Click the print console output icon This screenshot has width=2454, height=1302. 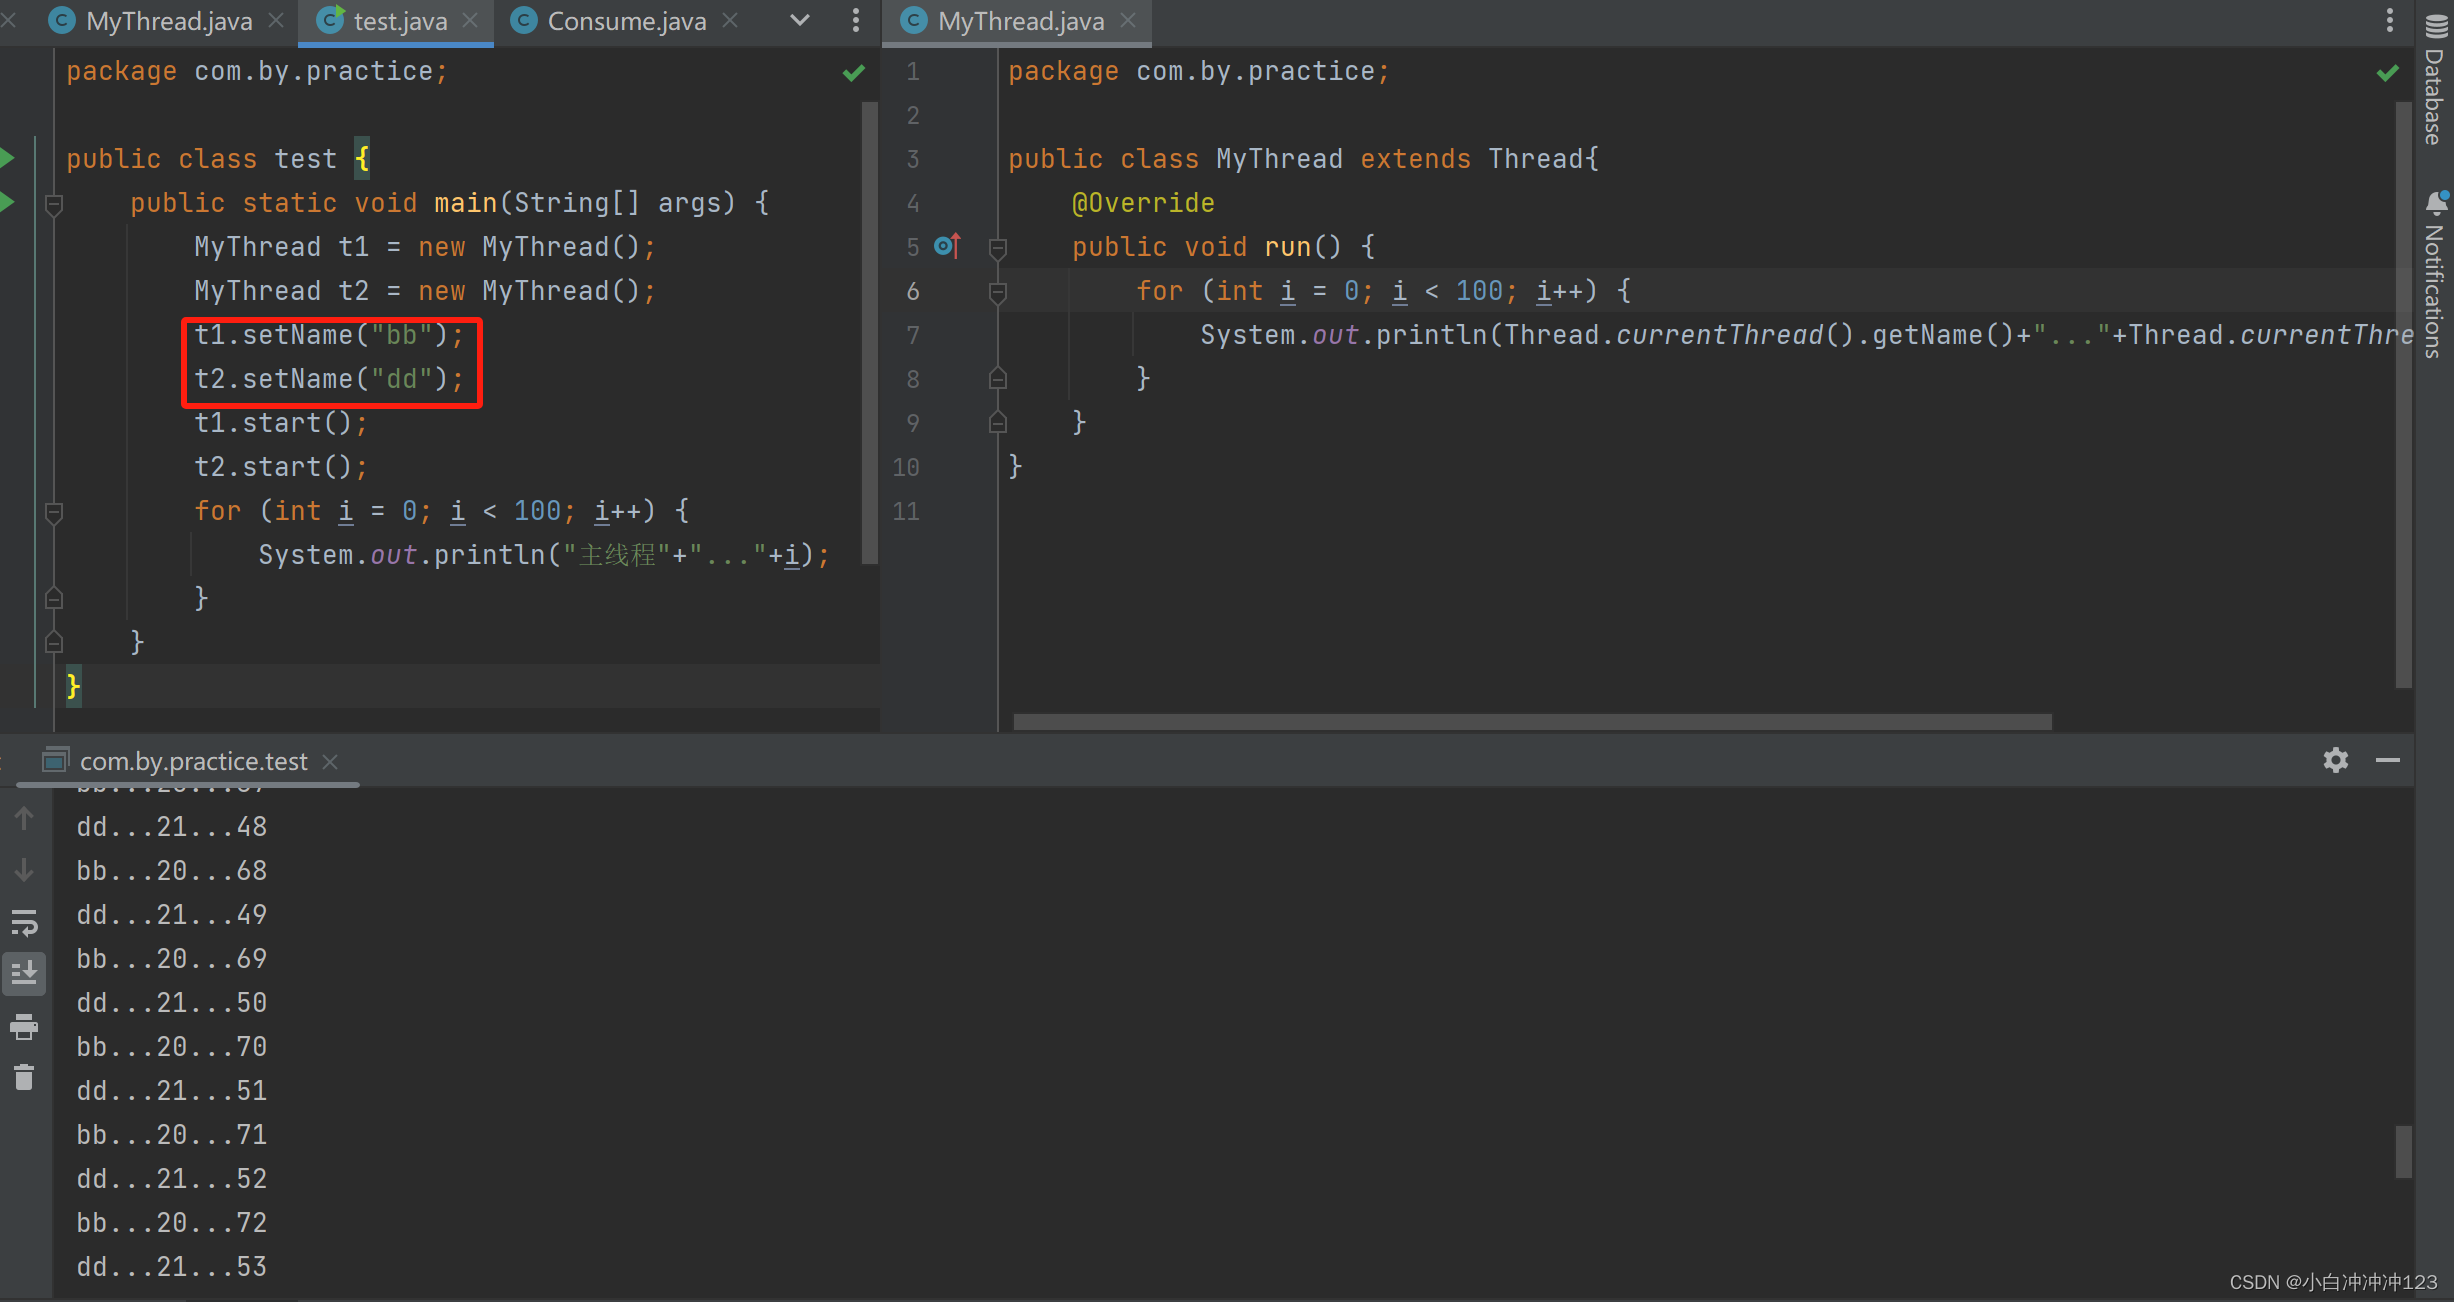[24, 1026]
